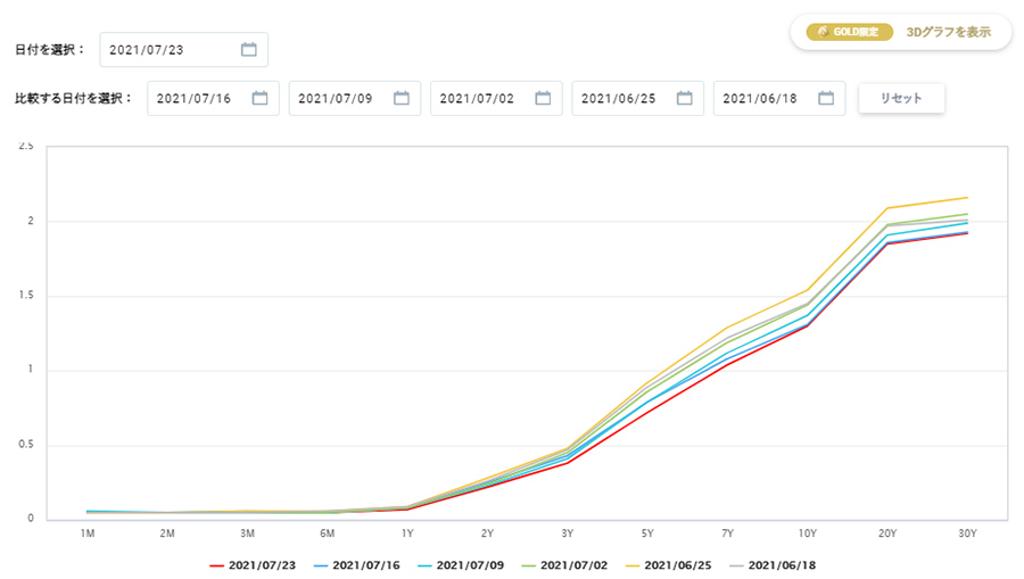
Task: Toggle the 2021/06/18 legend series
Action: (773, 565)
